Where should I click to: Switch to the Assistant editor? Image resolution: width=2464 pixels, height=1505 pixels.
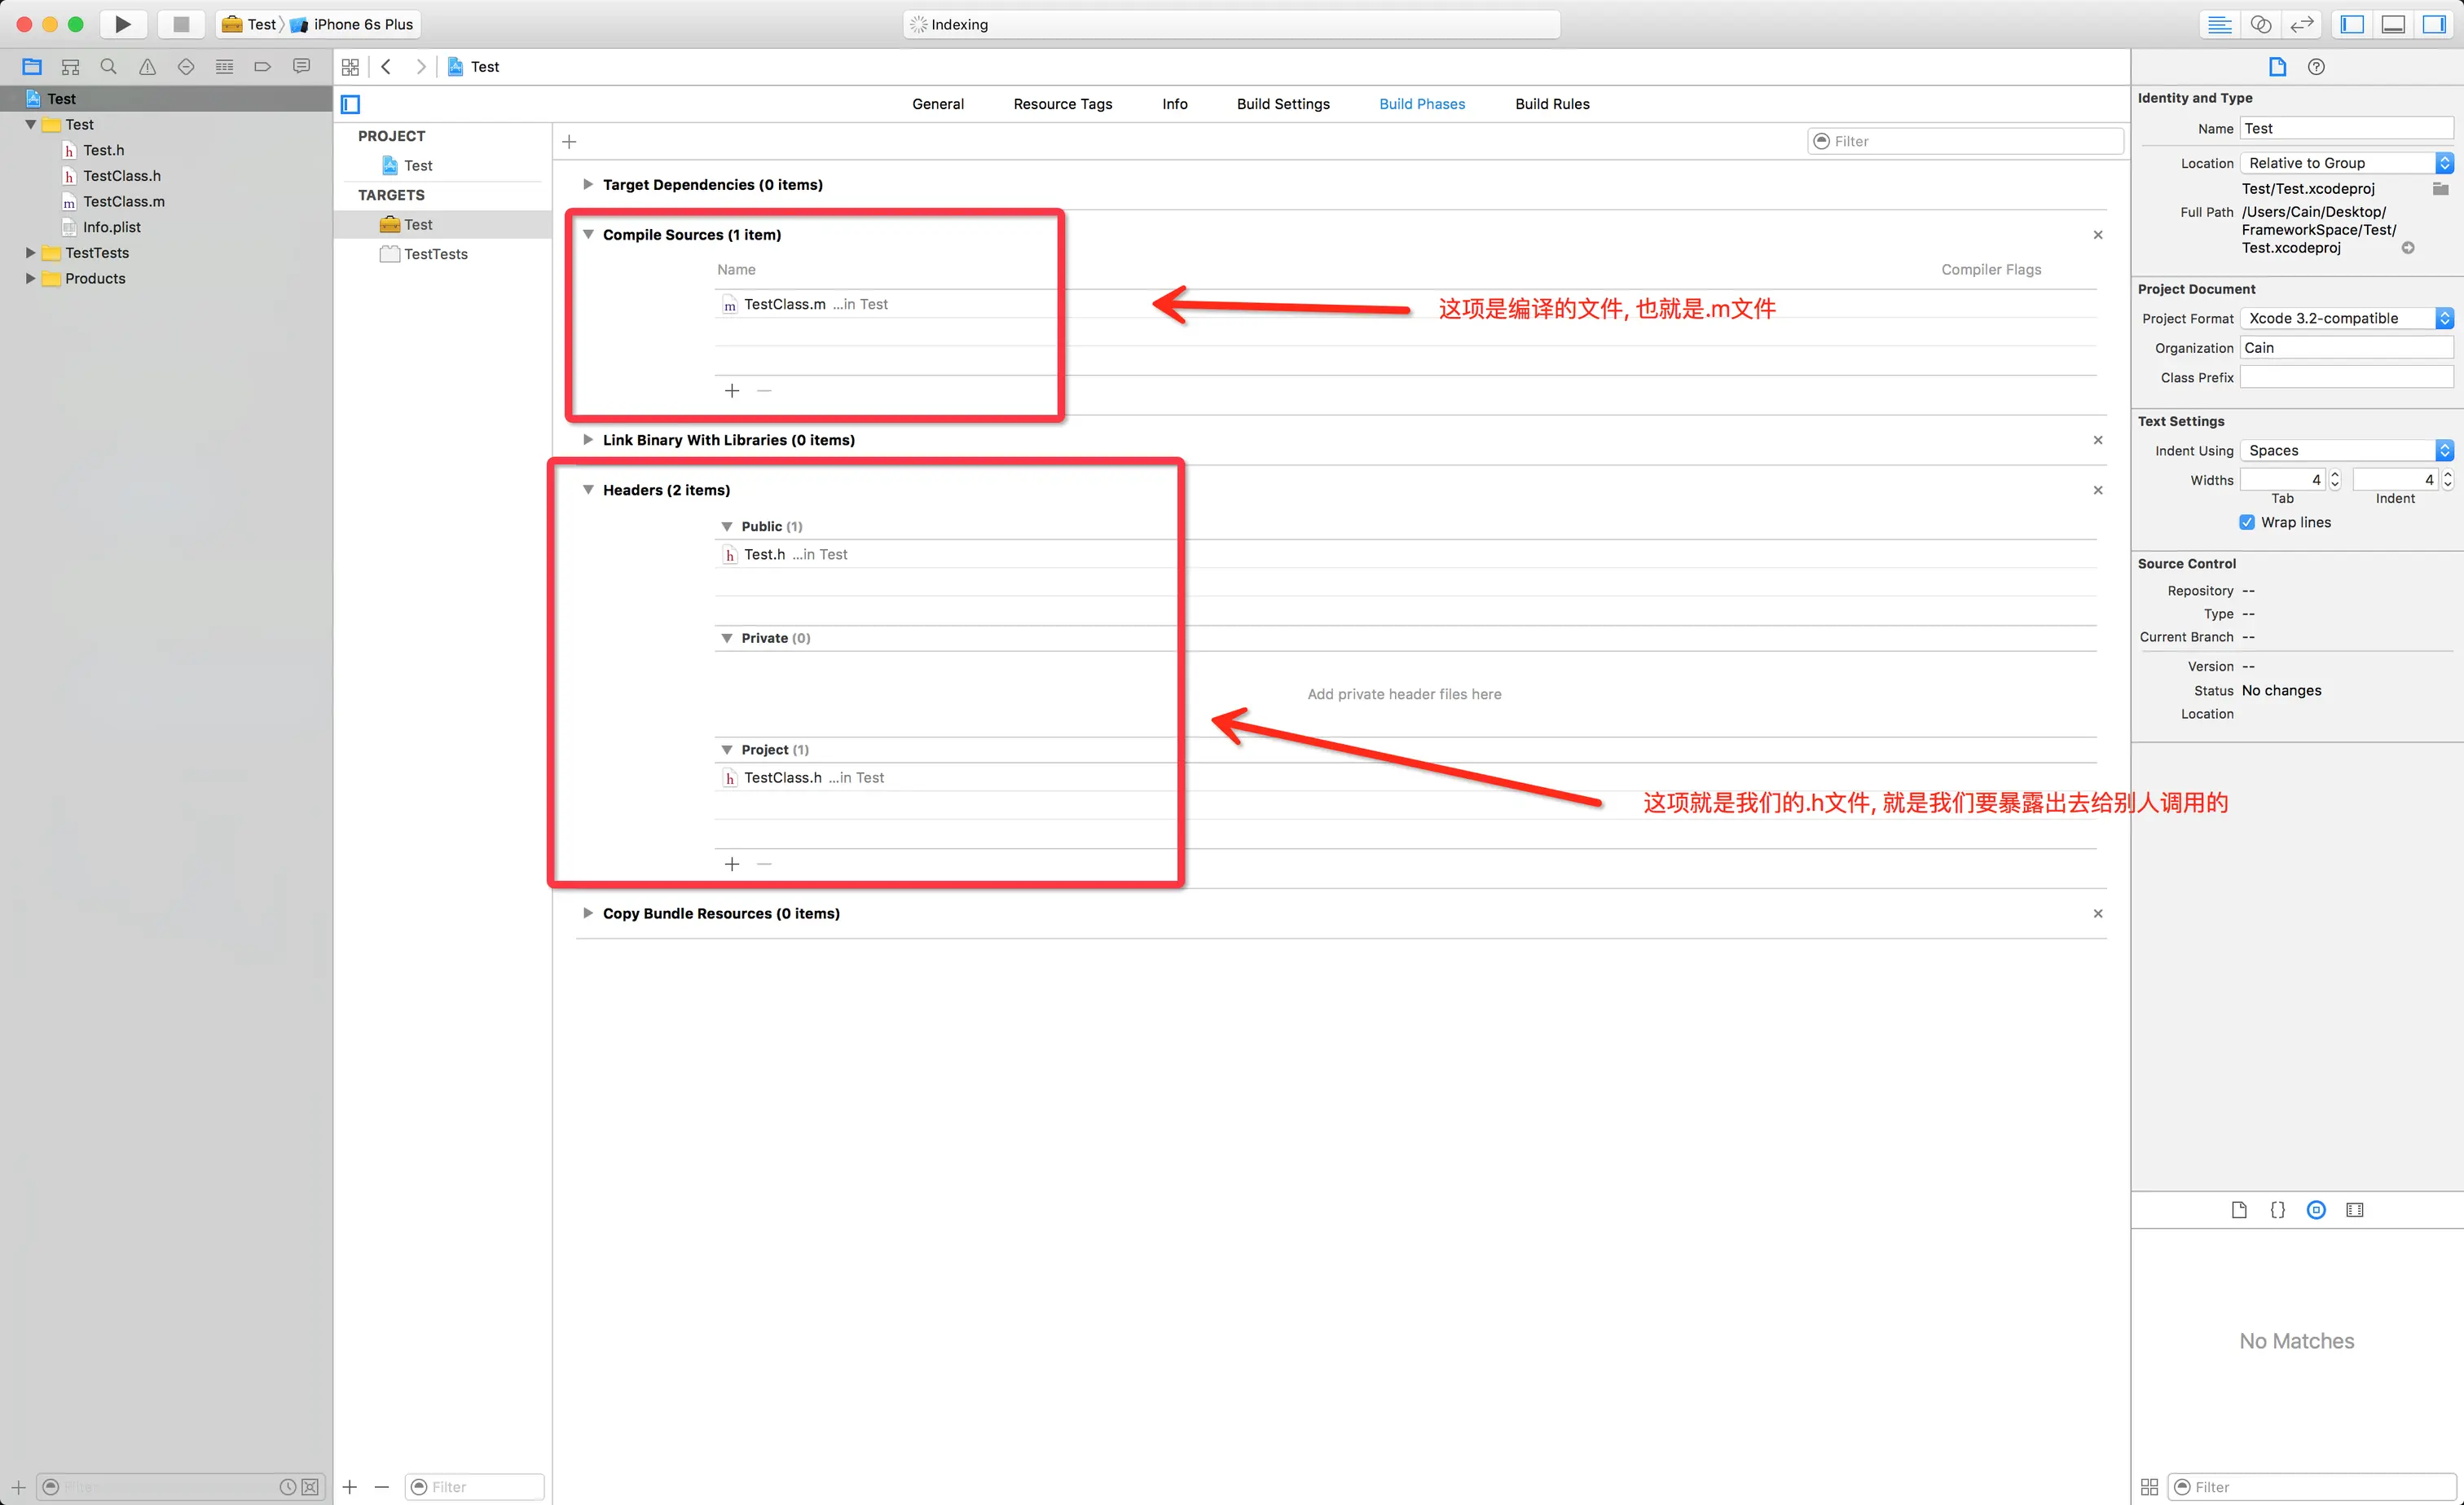(x=2260, y=24)
